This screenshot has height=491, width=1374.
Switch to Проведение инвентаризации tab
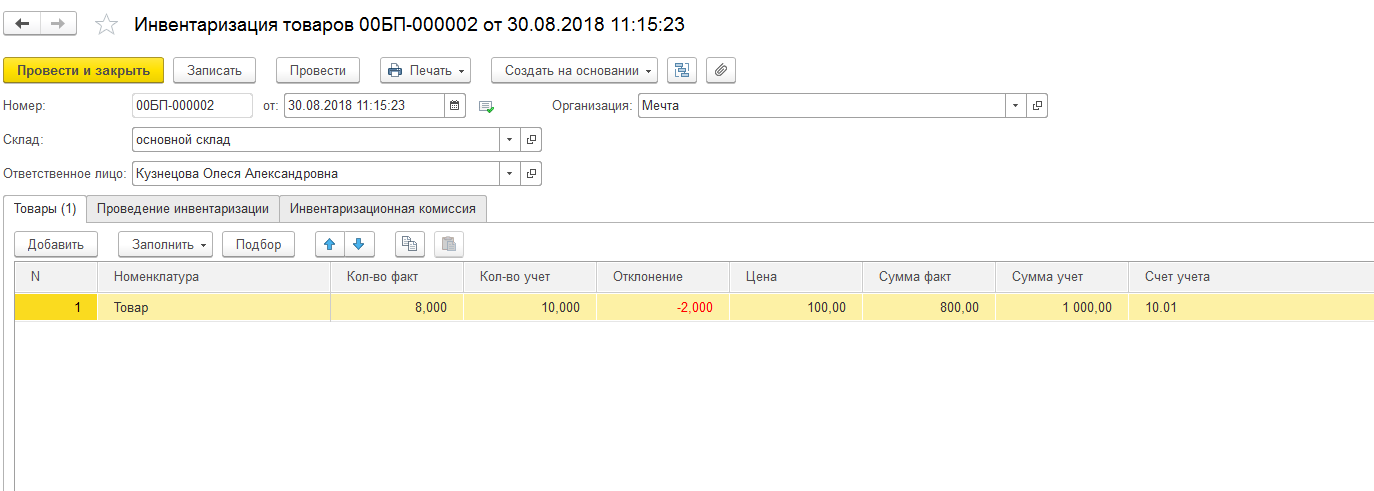click(183, 209)
